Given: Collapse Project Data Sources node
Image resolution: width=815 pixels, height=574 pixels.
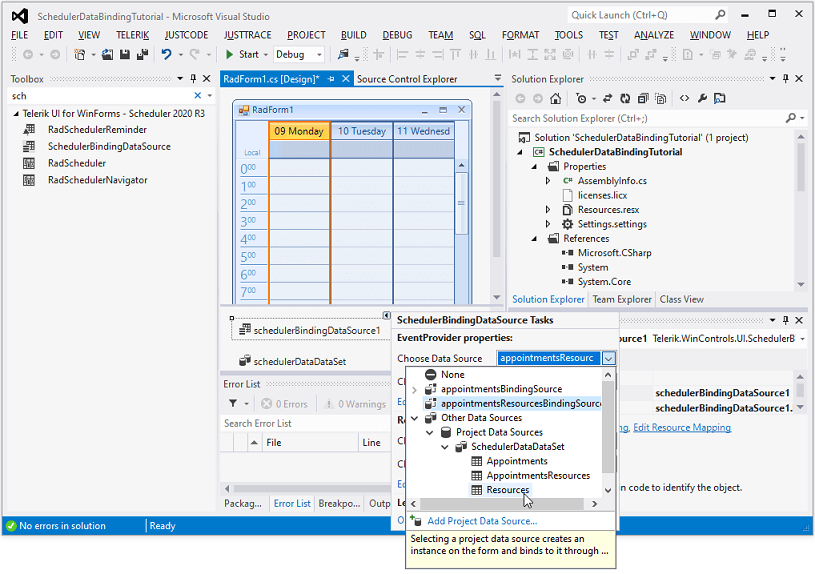Looking at the screenshot, I should tap(429, 433).
